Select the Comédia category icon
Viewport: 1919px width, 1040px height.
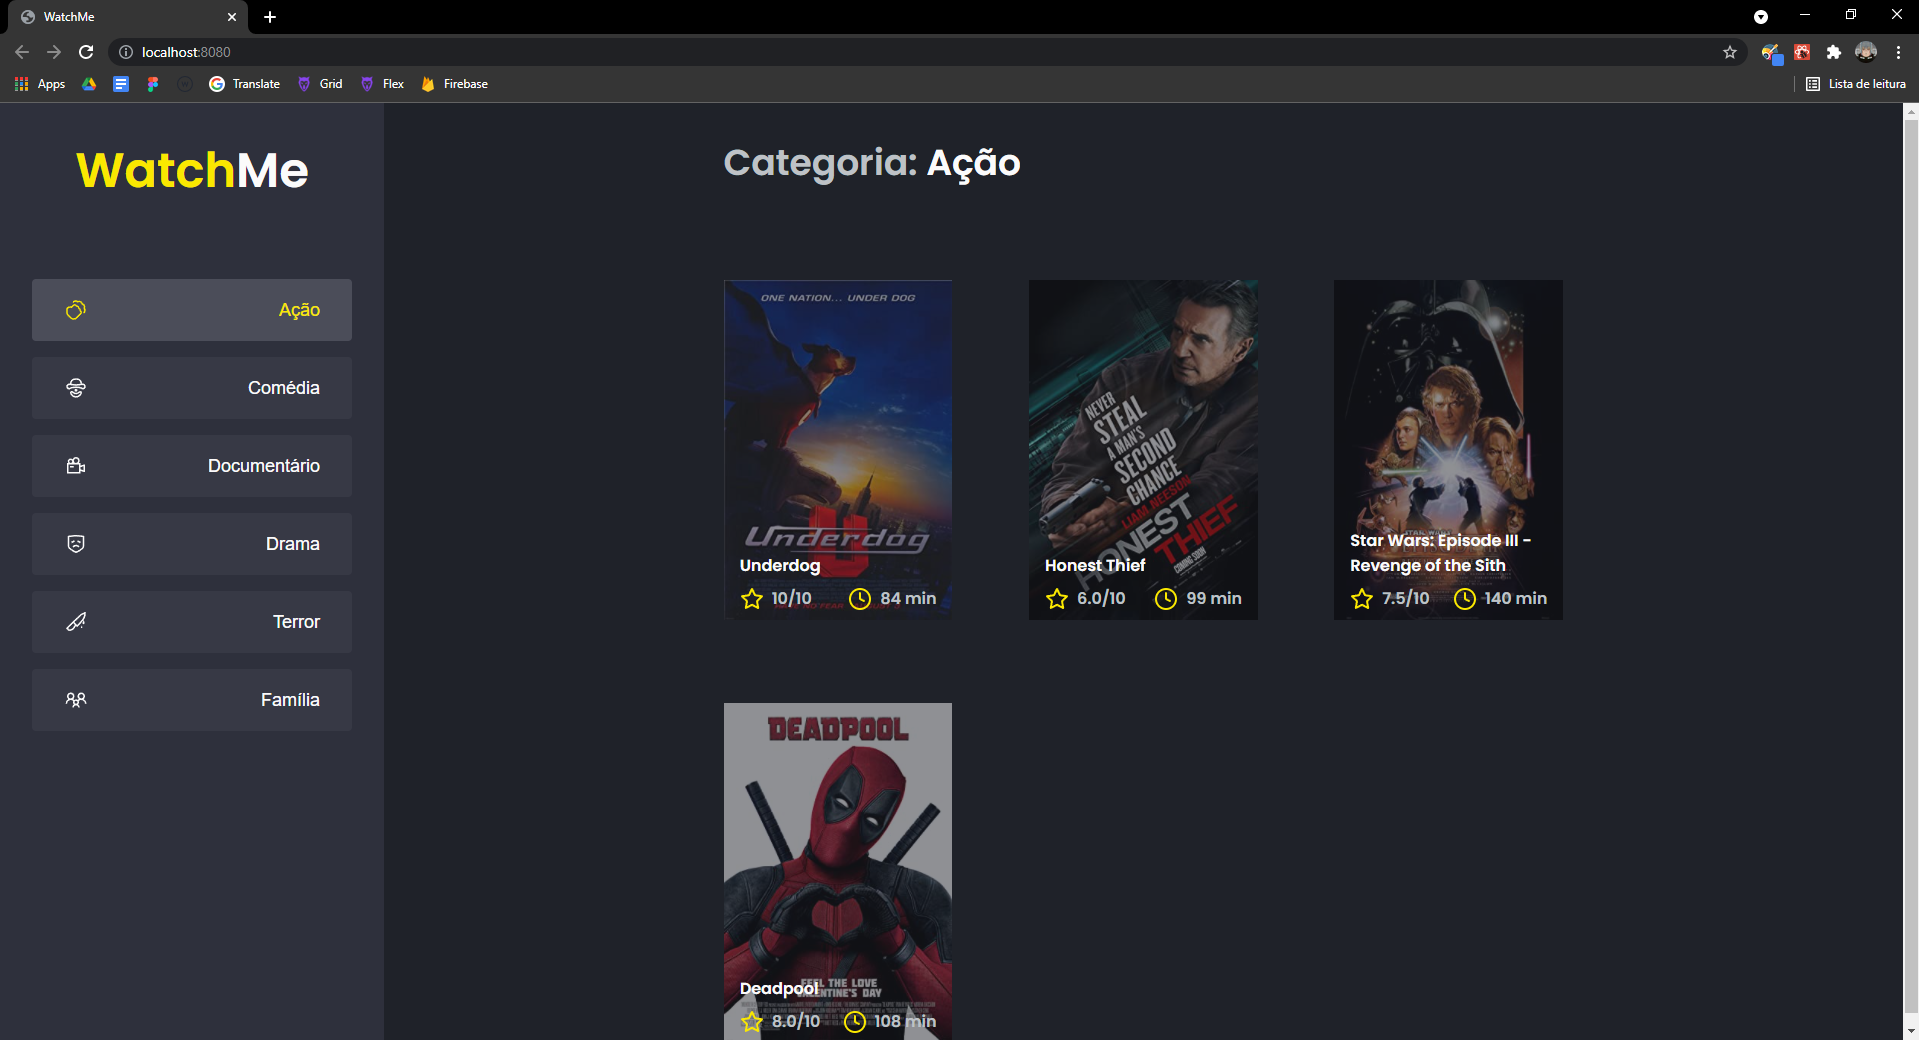point(76,388)
